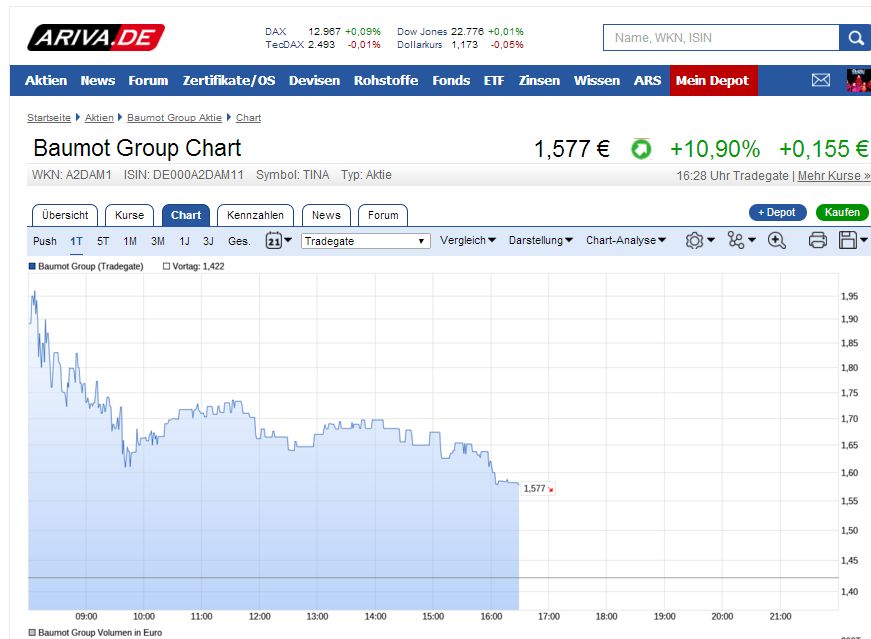Toggle Baumot Group (Tradegate) legend series

[x=32, y=266]
